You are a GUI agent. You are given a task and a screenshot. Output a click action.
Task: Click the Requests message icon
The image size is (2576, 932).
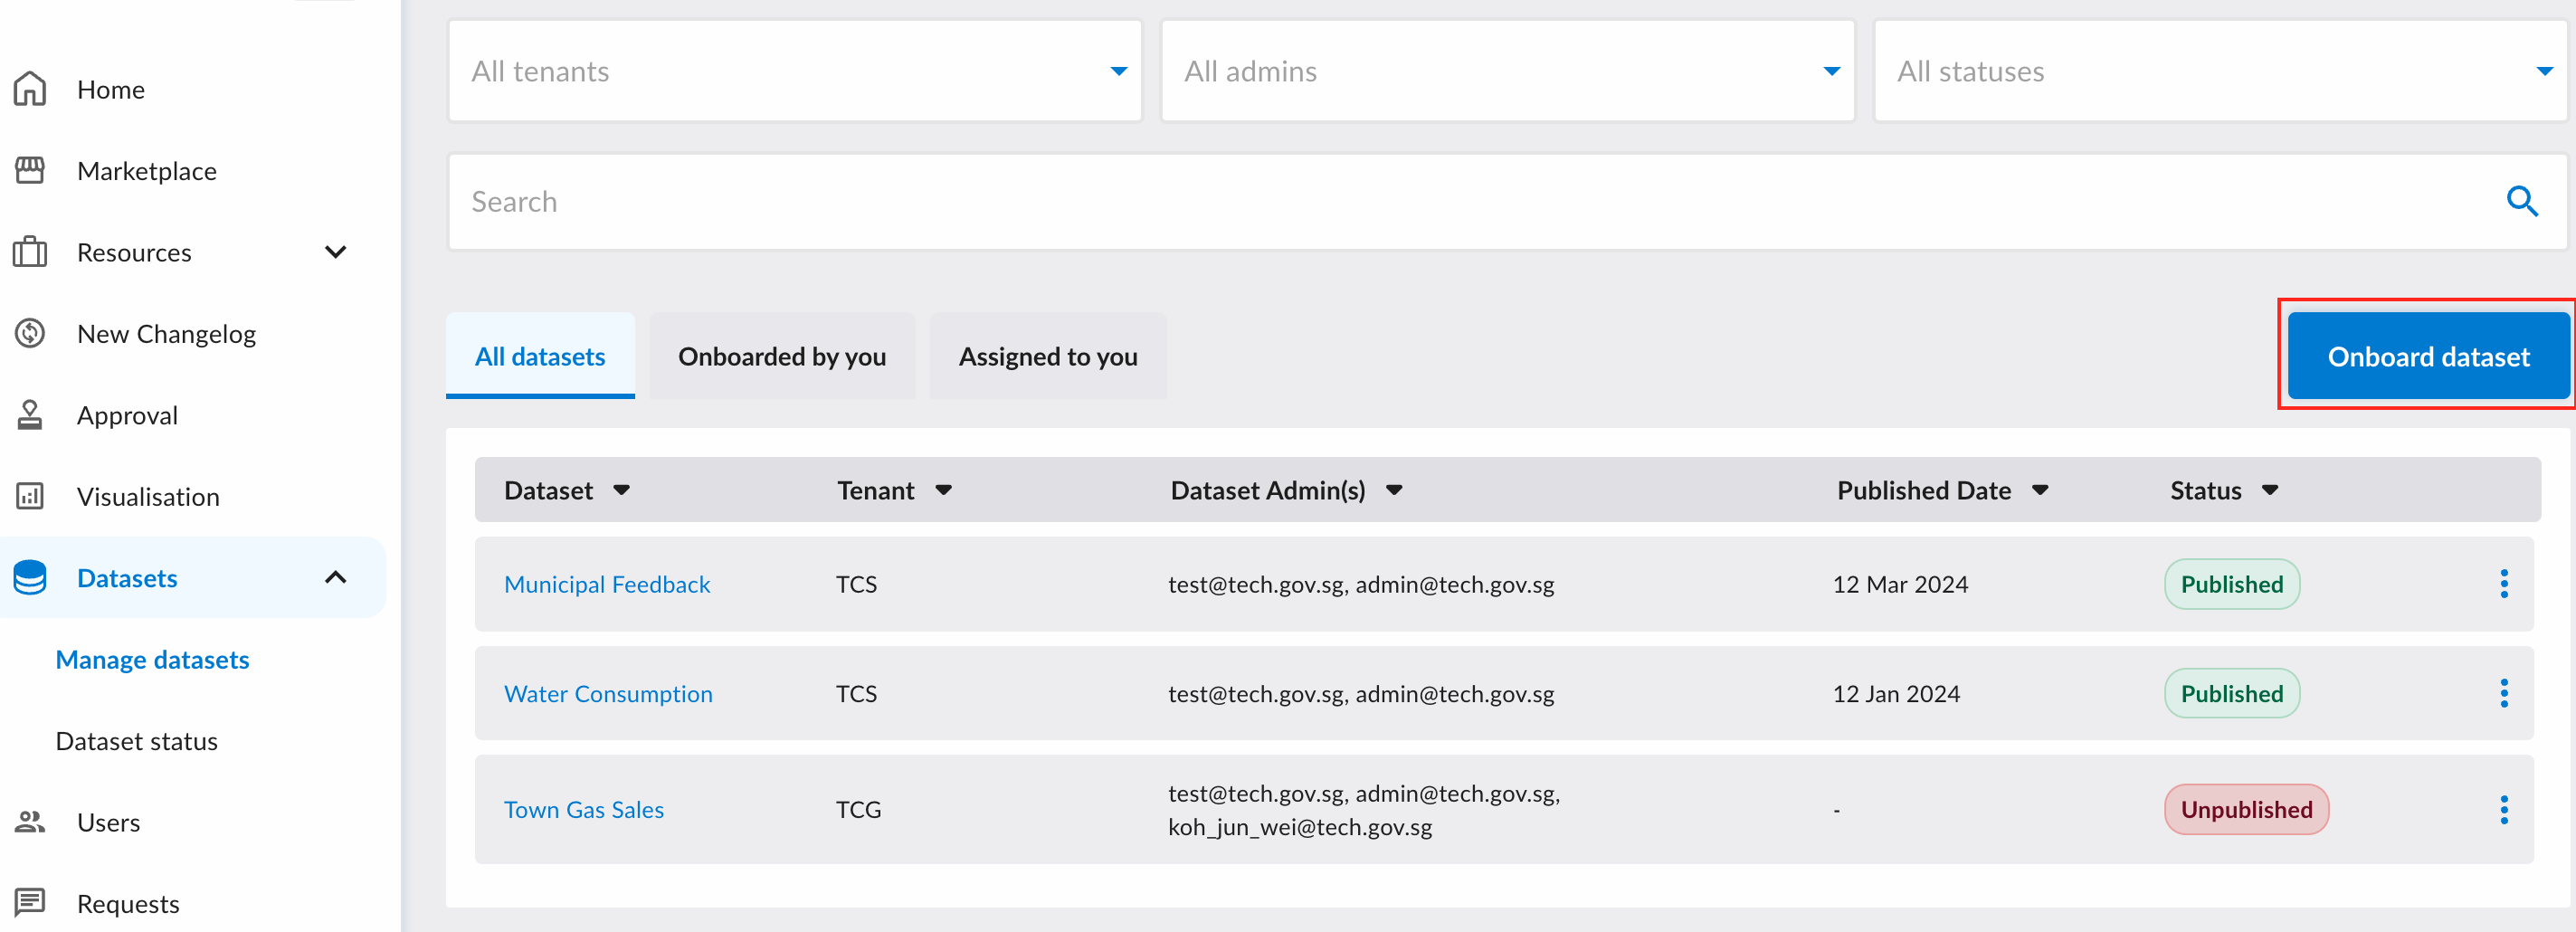tap(30, 903)
